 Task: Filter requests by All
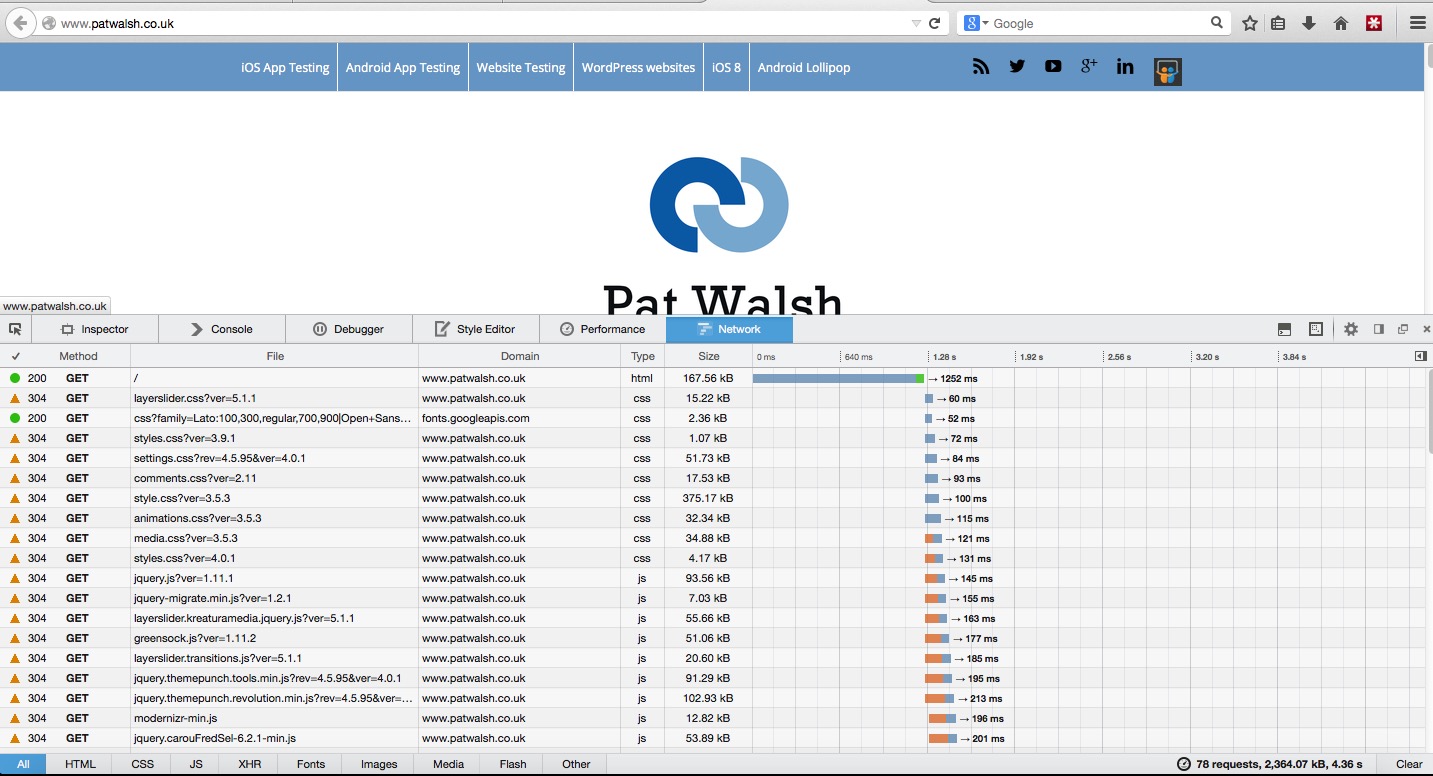coord(23,764)
